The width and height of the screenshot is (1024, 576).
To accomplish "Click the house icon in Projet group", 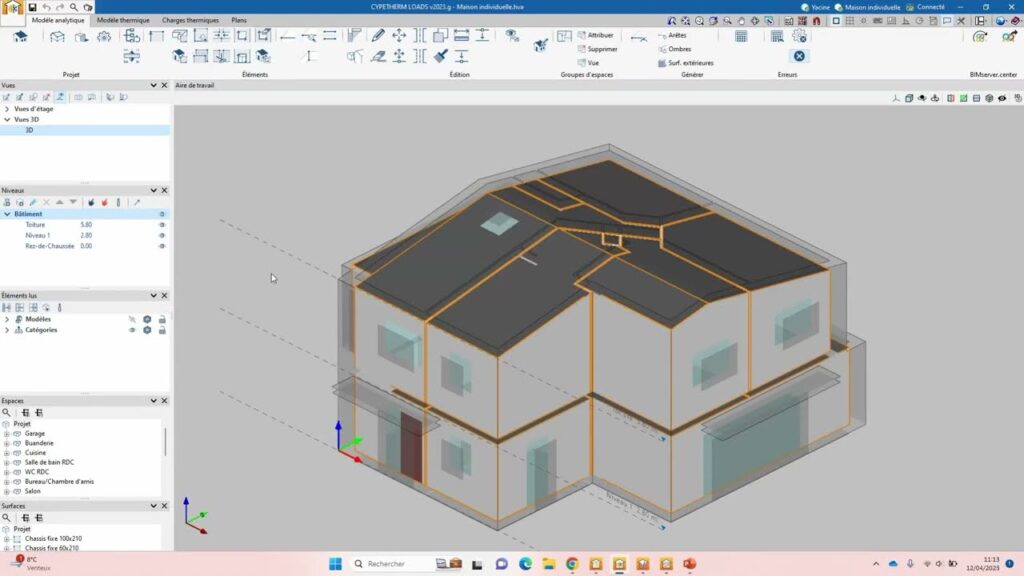I will (x=20, y=37).
